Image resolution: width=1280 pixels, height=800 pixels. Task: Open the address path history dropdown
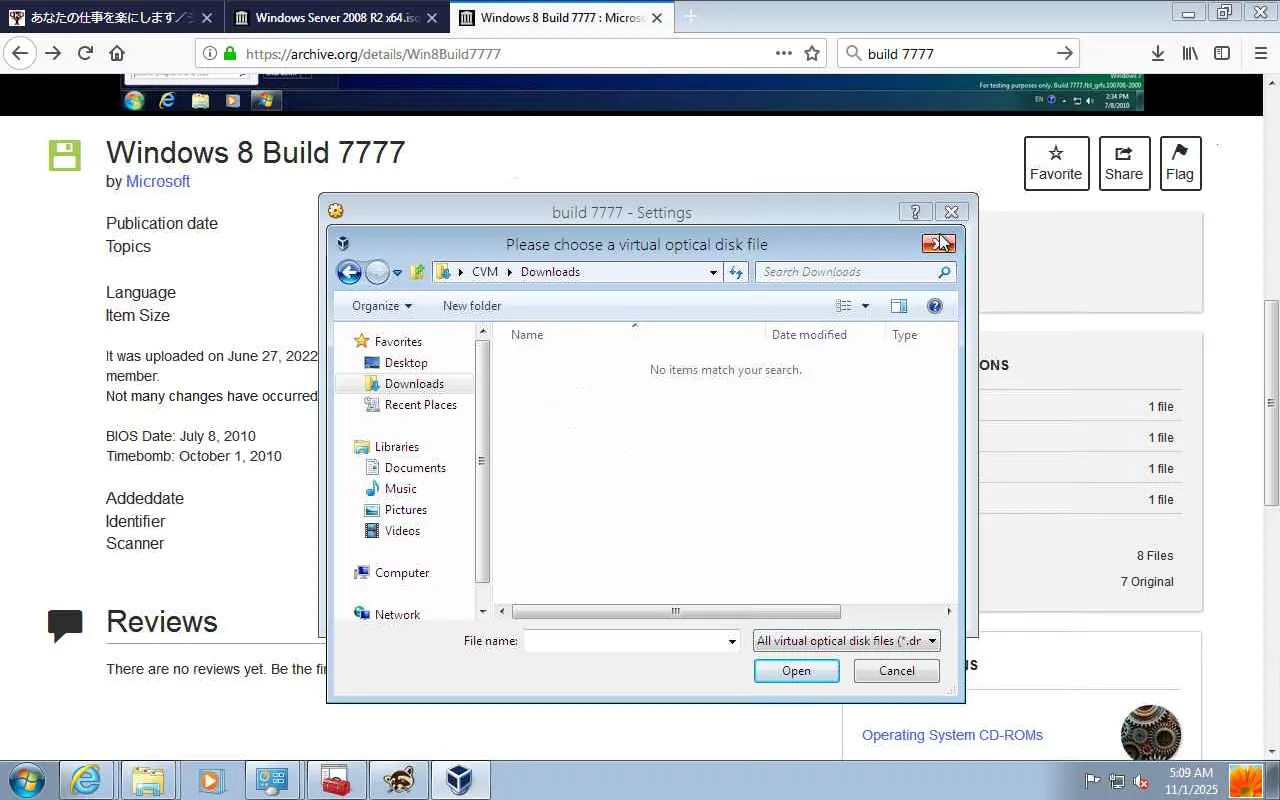[713, 272]
